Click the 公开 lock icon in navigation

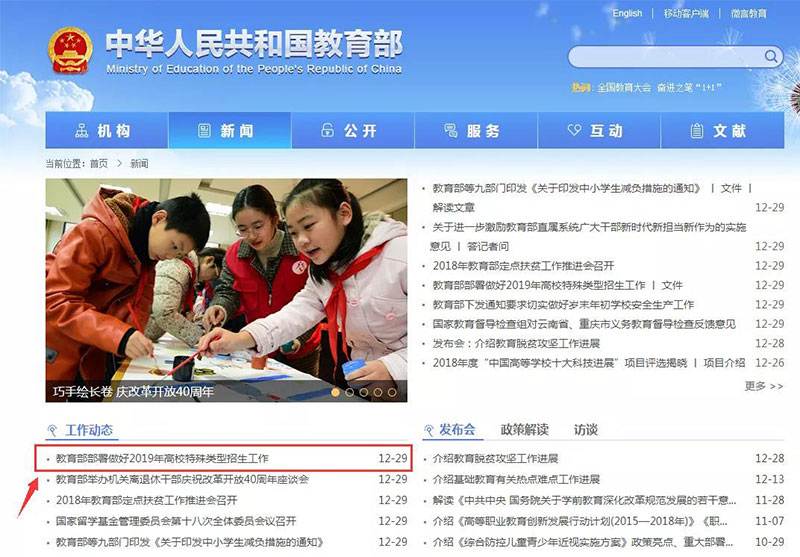[x=327, y=130]
